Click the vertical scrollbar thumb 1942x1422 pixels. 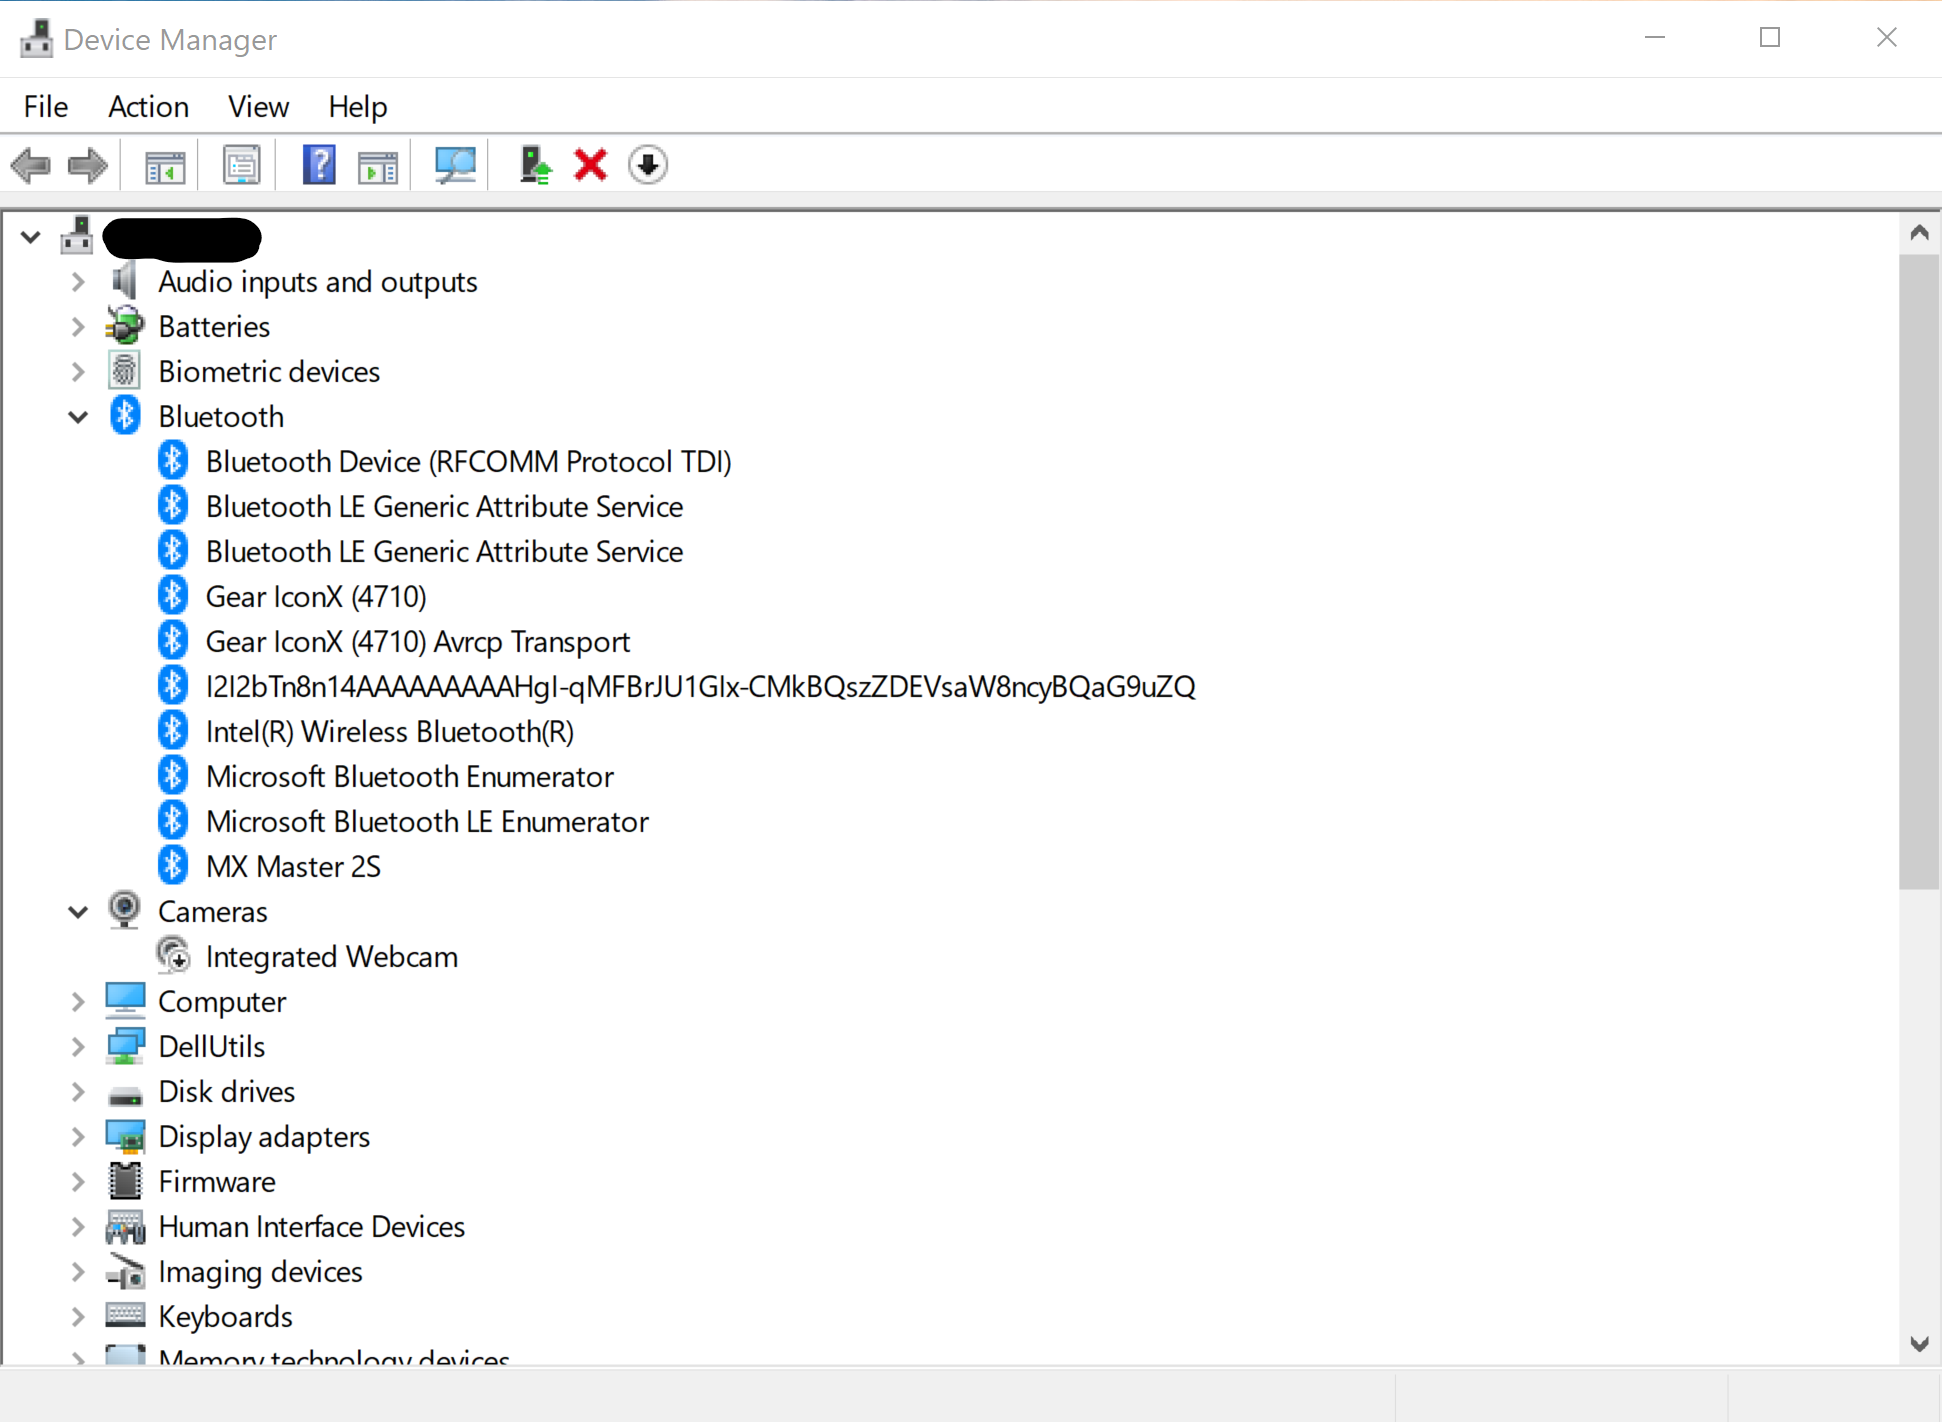1919,571
